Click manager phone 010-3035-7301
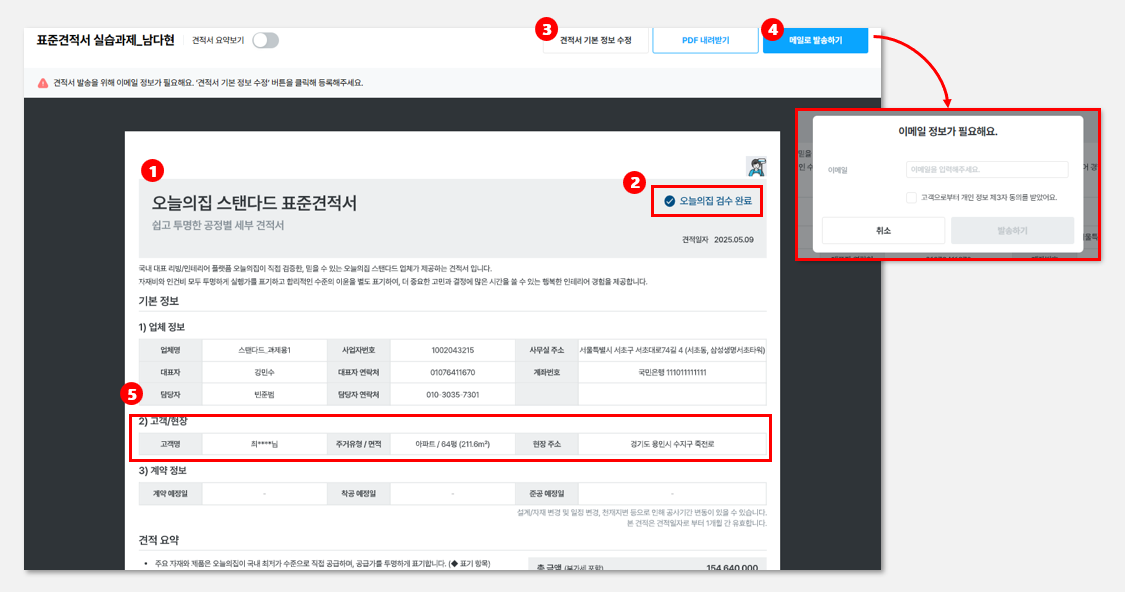The image size is (1125, 592). pyautogui.click(x=453, y=395)
